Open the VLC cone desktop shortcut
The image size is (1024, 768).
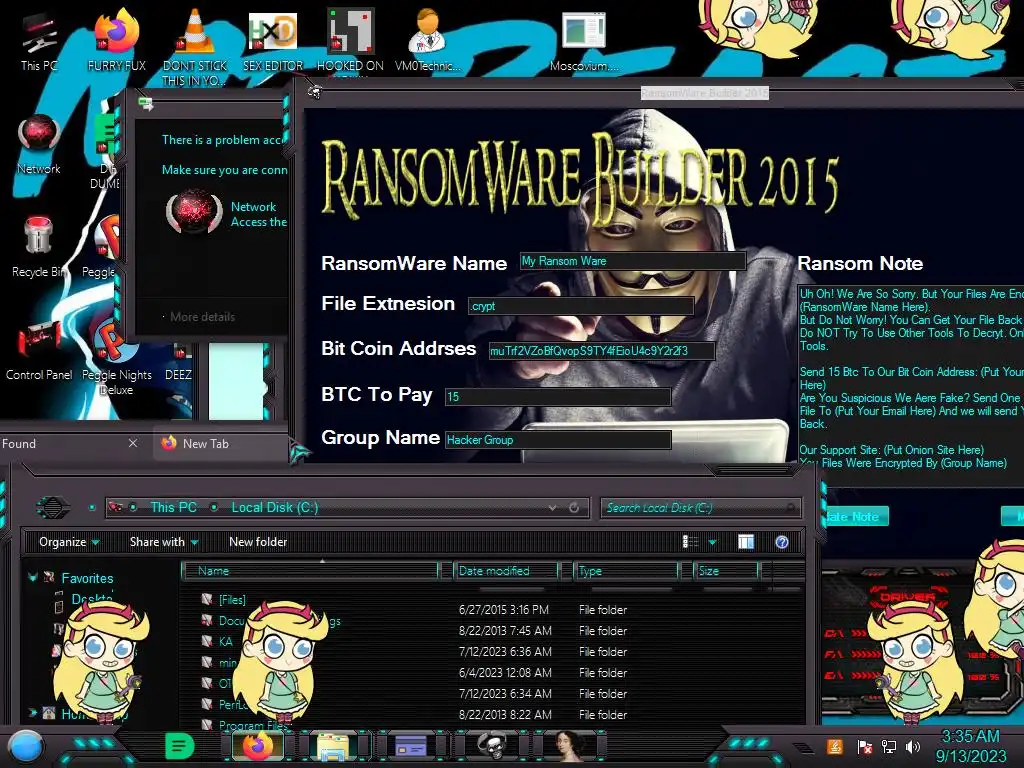click(195, 46)
